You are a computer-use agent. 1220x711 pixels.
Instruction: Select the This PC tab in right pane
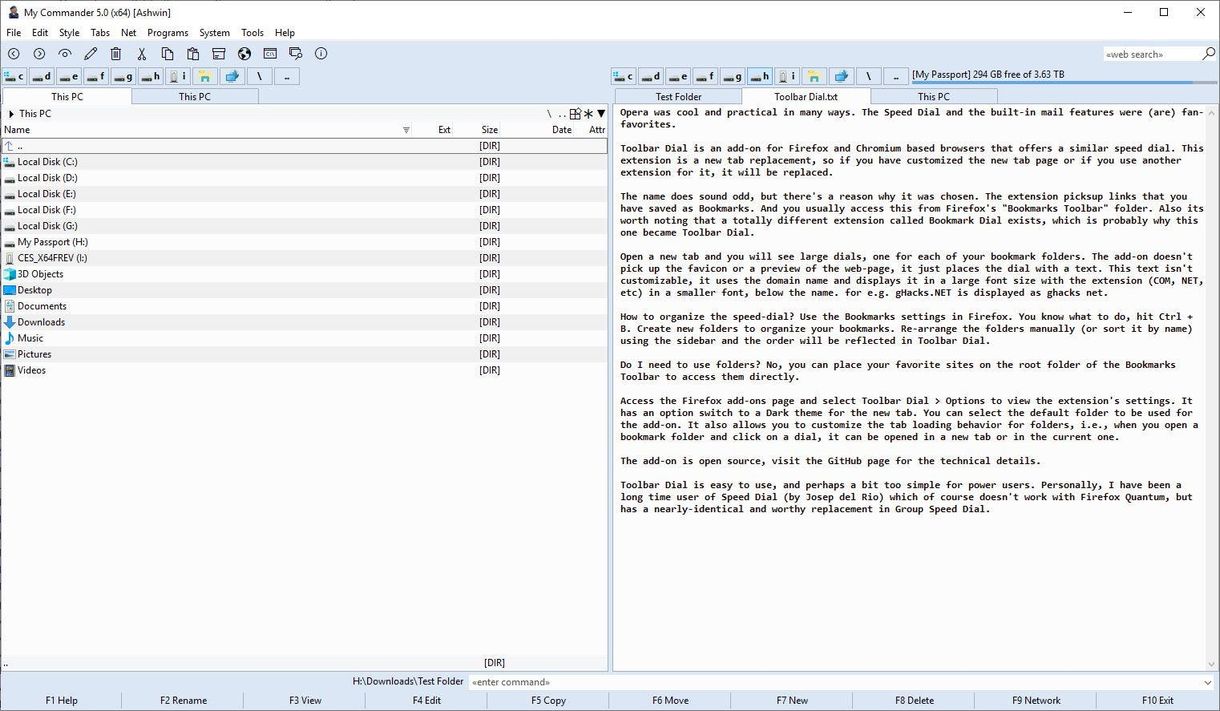coord(933,97)
